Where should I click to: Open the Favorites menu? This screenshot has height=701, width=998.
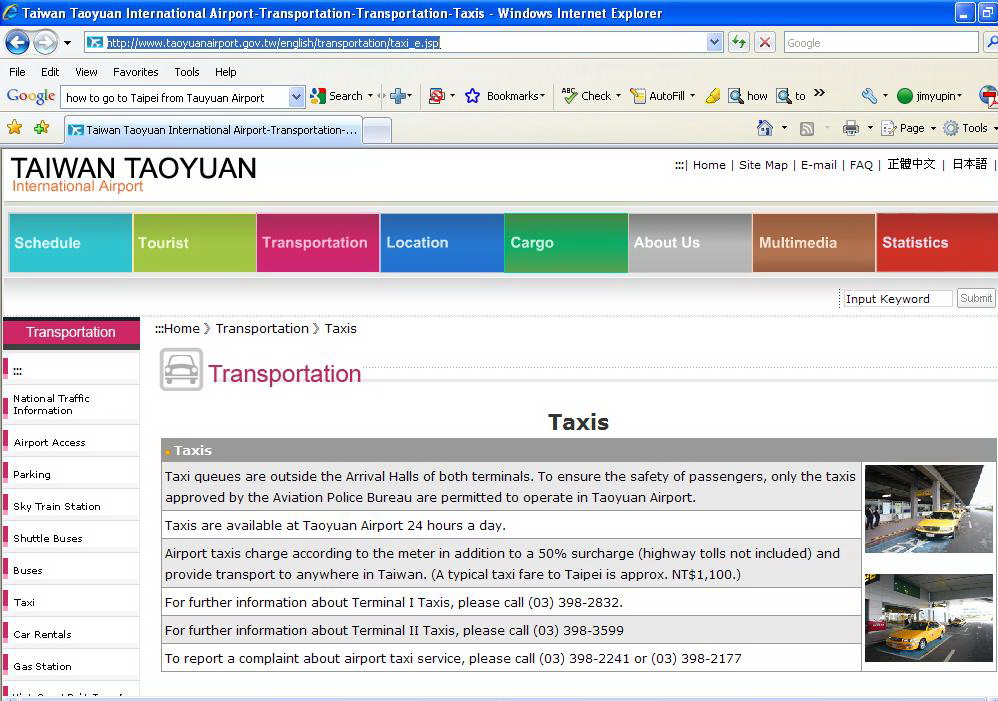(136, 72)
